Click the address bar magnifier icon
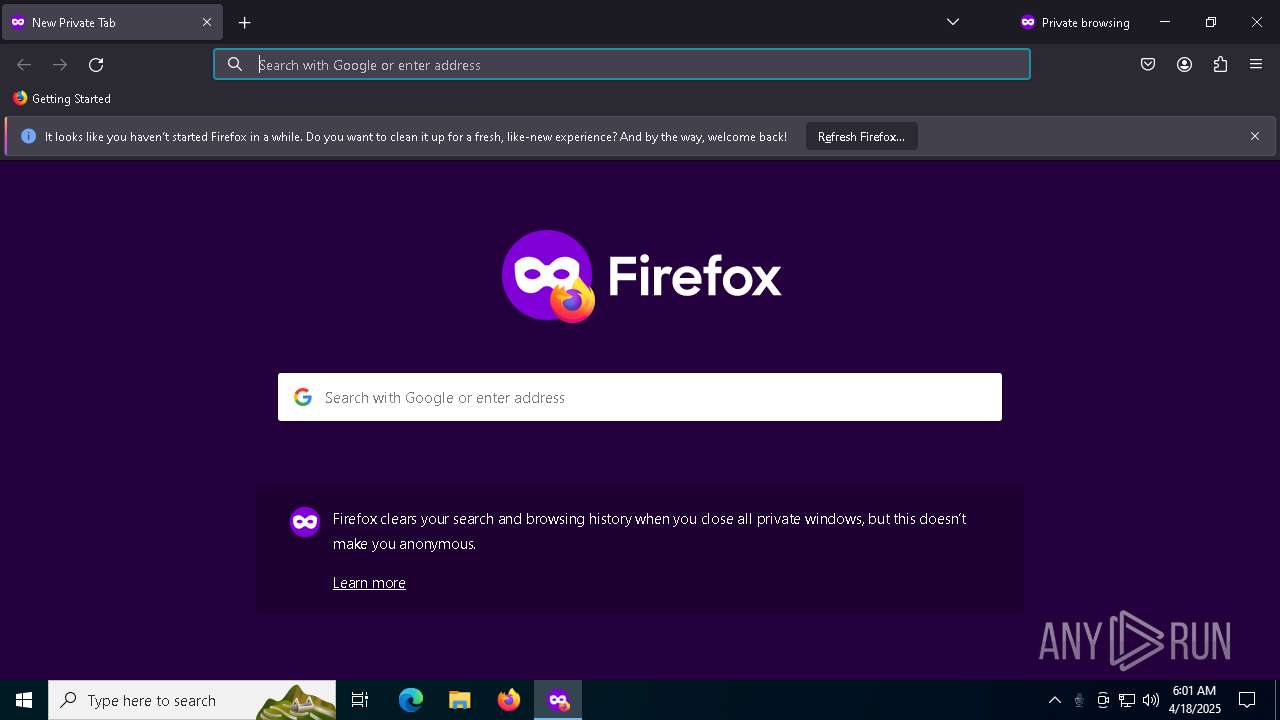The height and width of the screenshot is (720, 1280). coord(235,65)
